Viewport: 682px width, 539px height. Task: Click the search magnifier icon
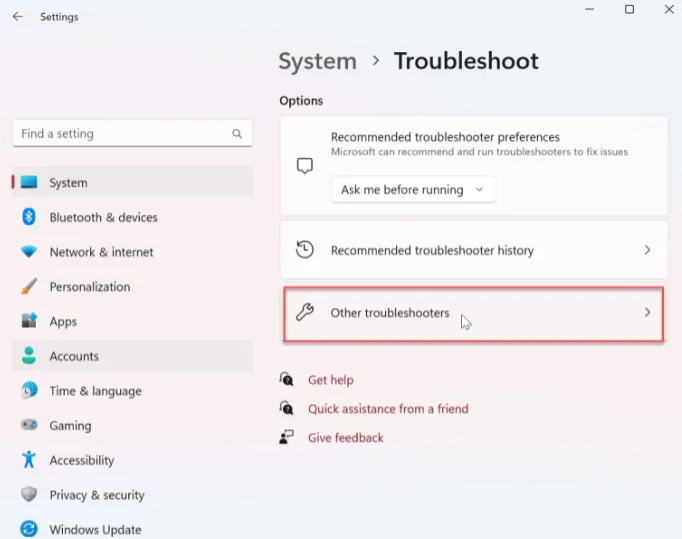pyautogui.click(x=237, y=134)
